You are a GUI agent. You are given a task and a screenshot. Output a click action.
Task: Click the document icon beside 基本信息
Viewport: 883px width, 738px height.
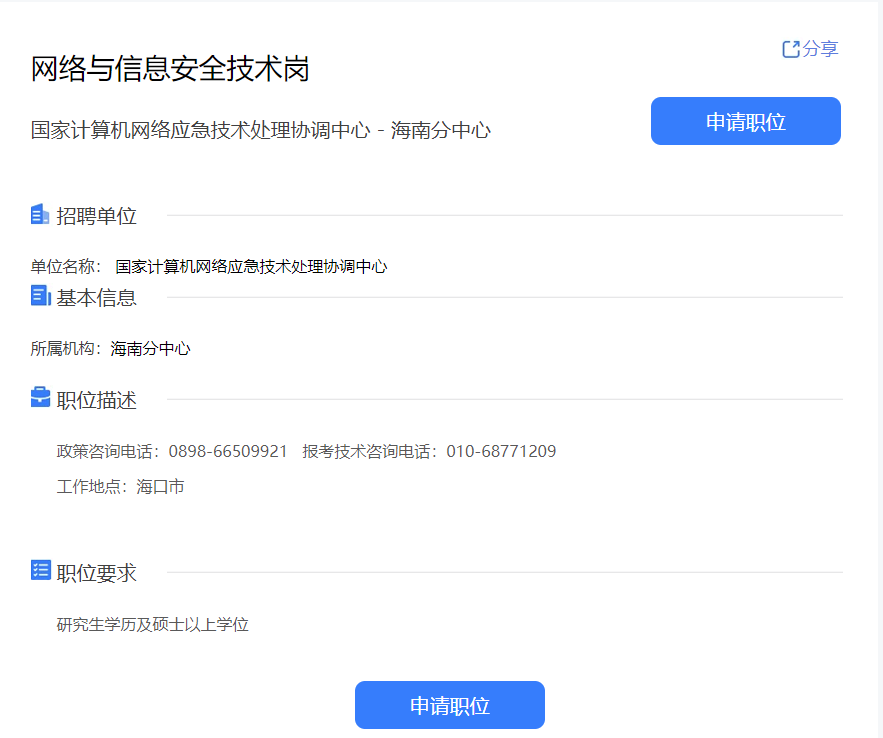tap(40, 296)
